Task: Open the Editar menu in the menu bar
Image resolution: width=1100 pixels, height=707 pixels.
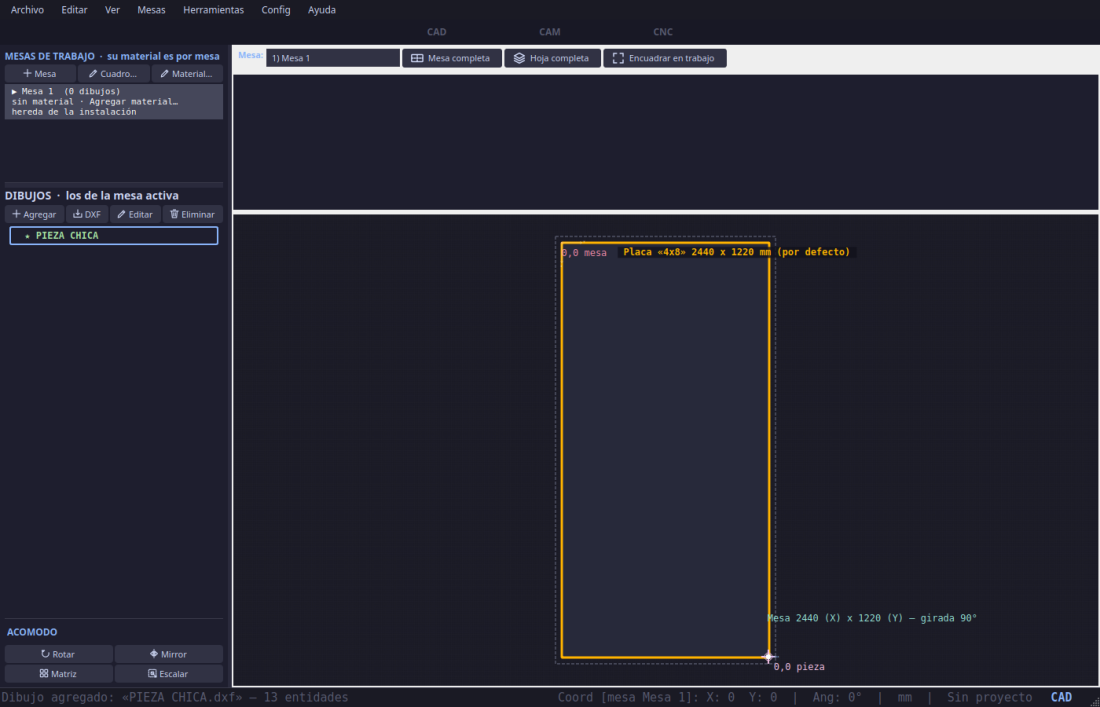Action: coord(74,10)
